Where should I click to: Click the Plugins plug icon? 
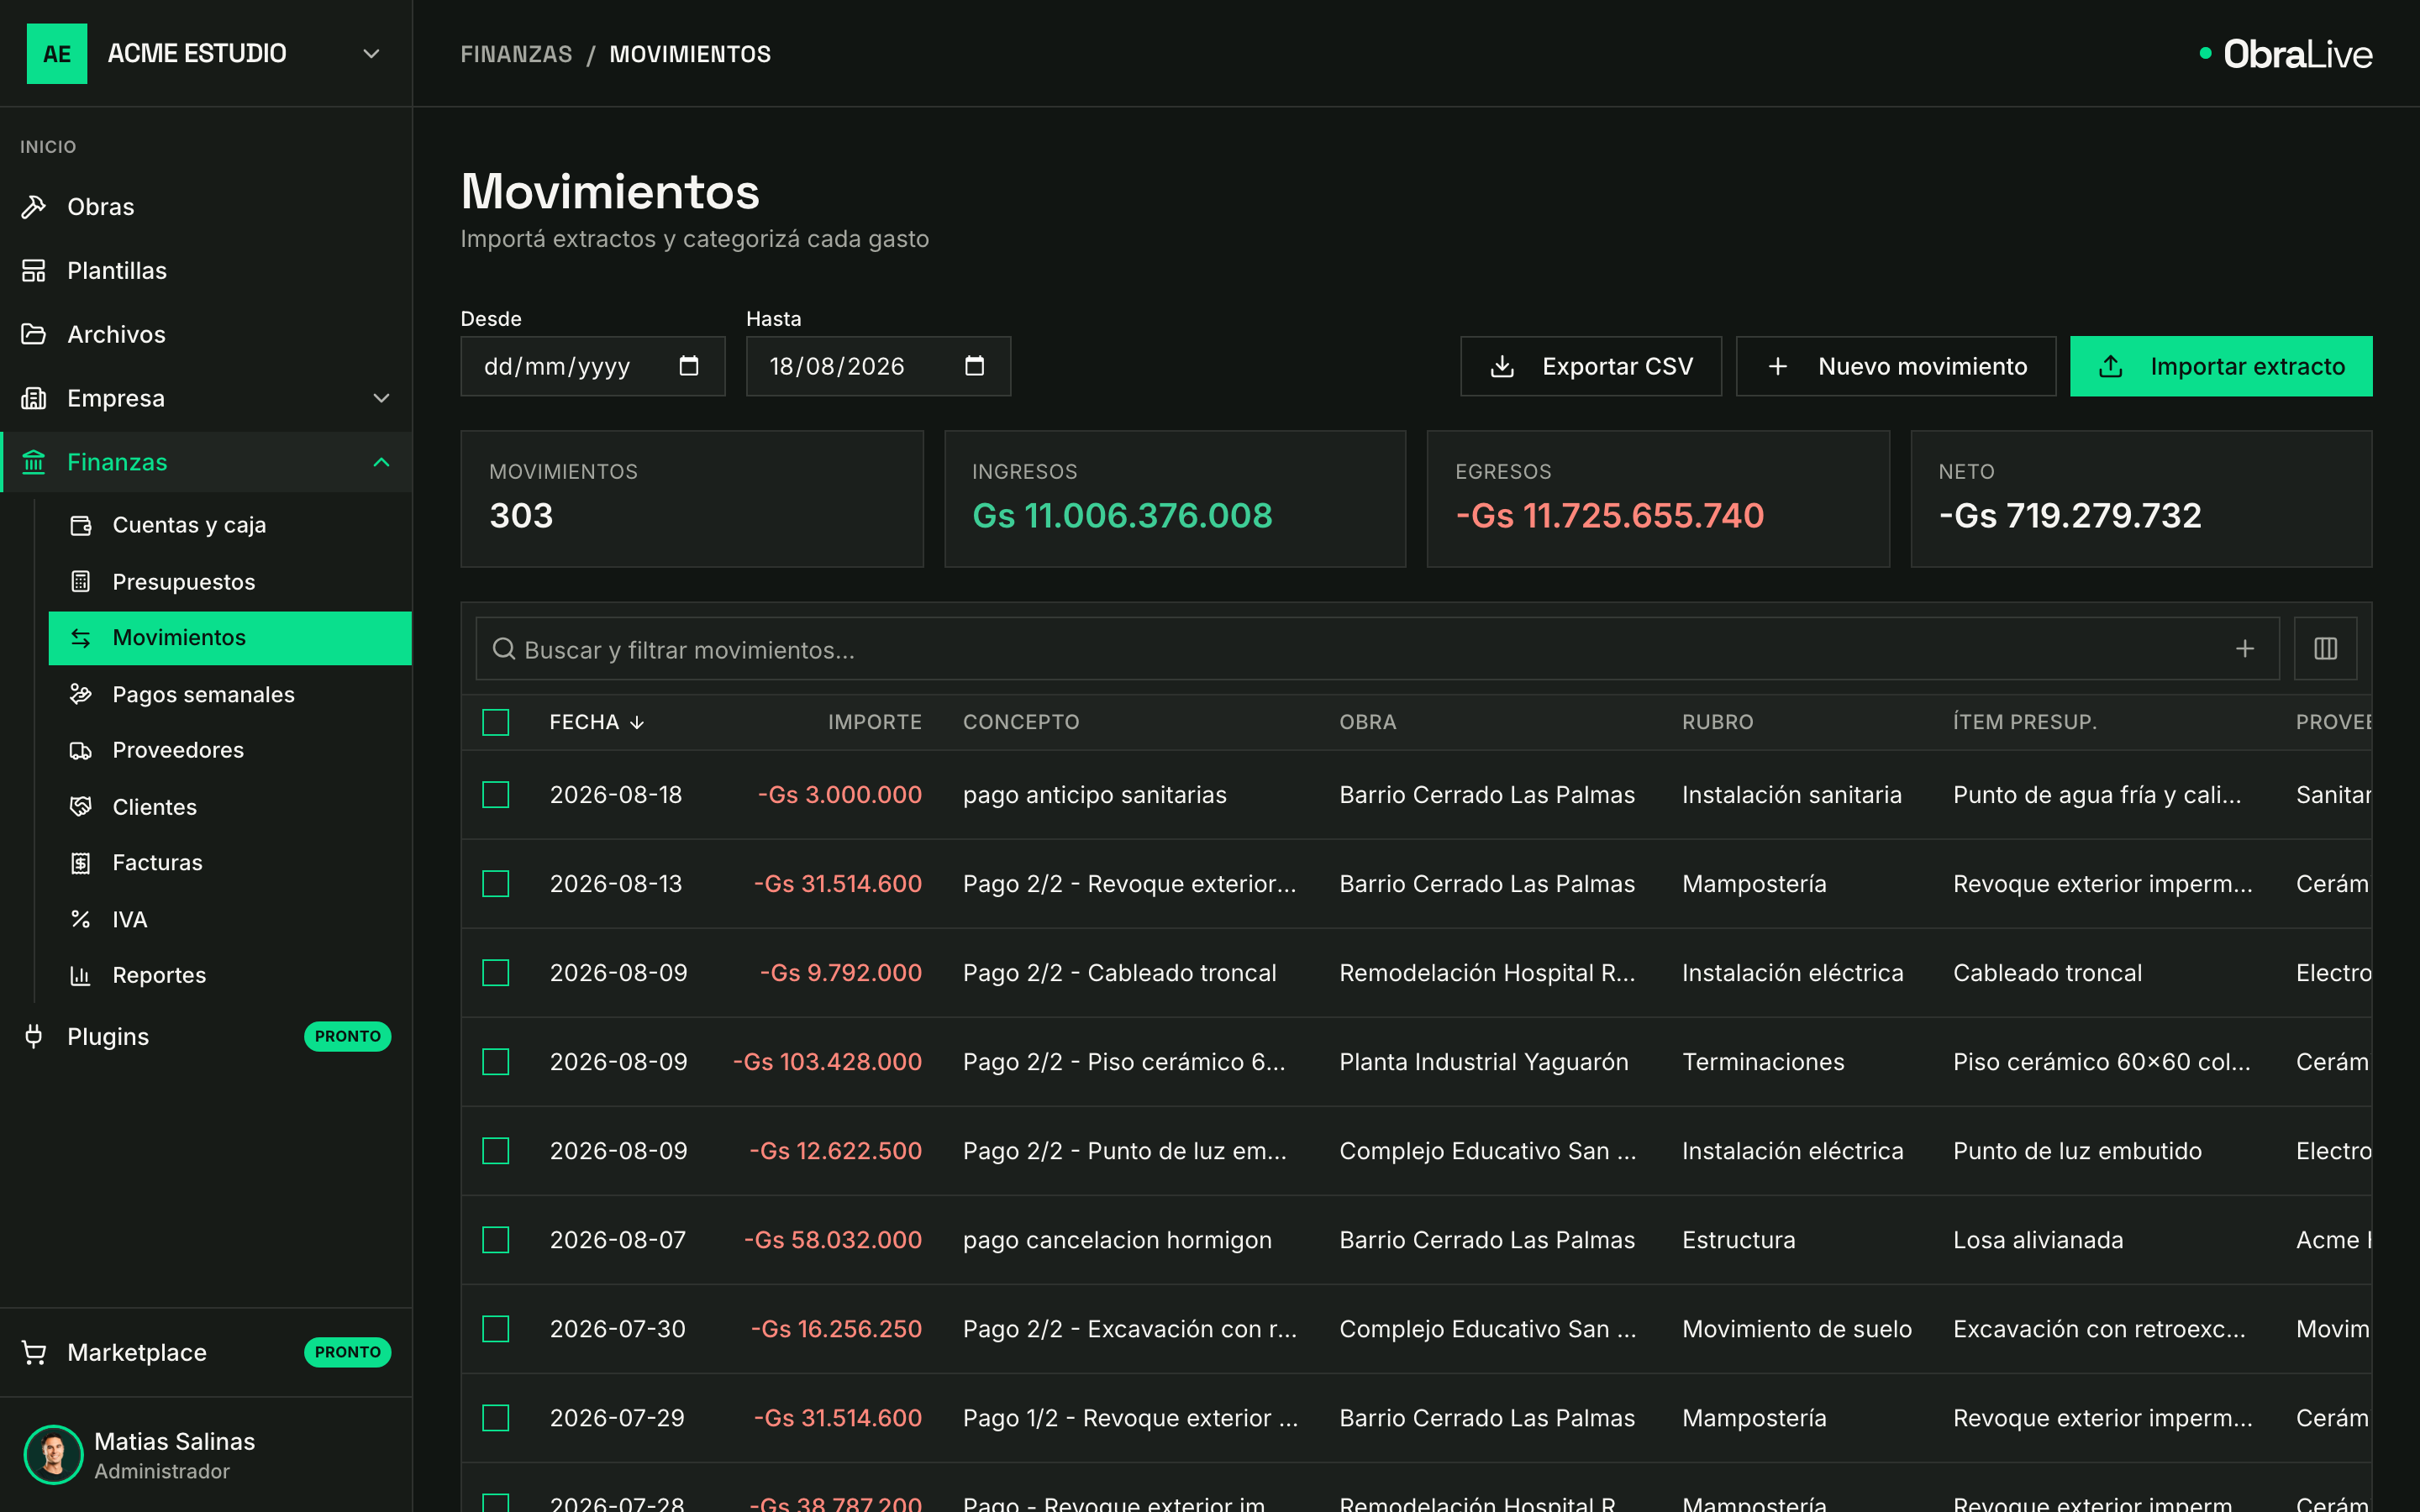click(x=34, y=1036)
